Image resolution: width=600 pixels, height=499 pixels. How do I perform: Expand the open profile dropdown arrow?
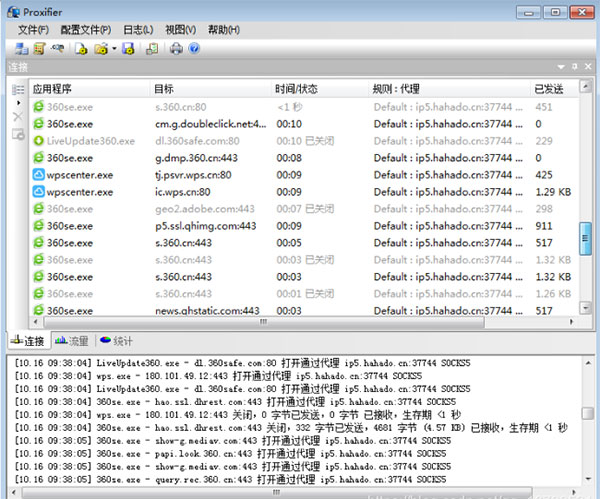point(114,49)
